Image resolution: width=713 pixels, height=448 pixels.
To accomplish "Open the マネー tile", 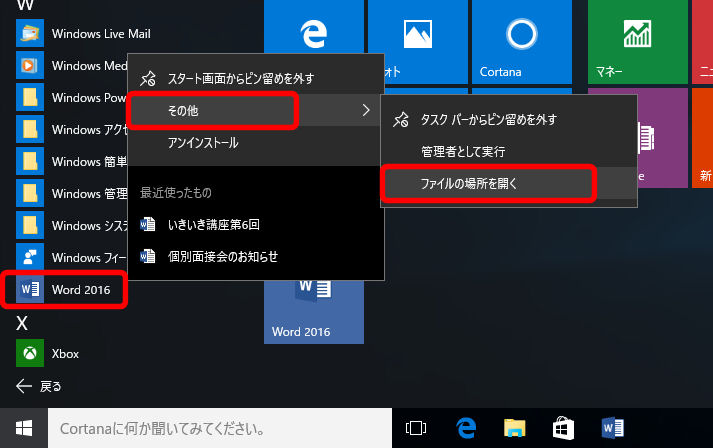I will pyautogui.click(x=638, y=42).
